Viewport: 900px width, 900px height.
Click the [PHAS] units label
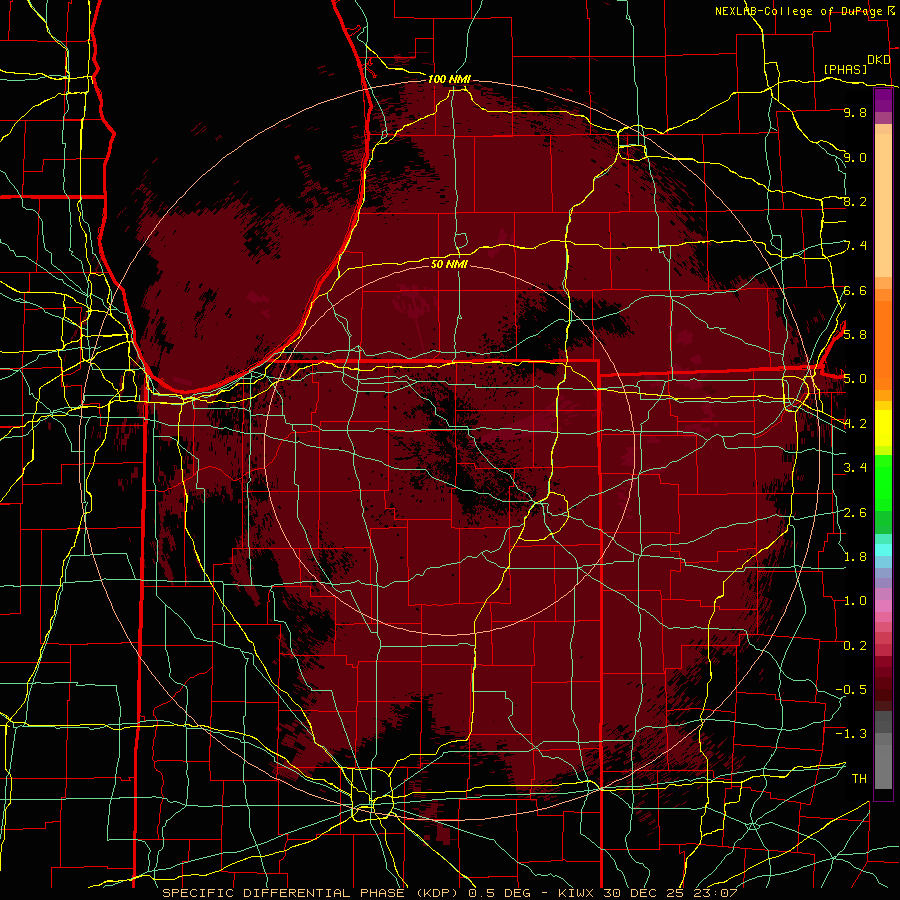tap(845, 69)
